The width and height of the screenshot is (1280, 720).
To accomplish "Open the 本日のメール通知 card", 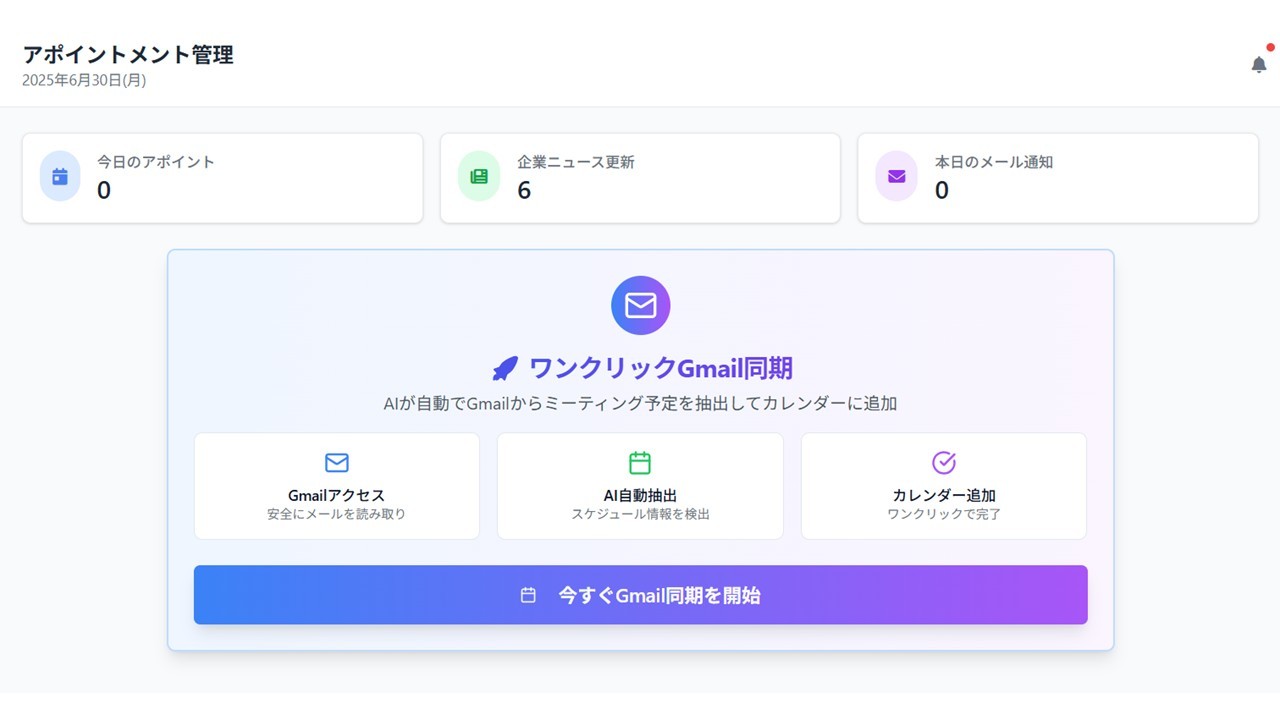I will tap(1058, 178).
